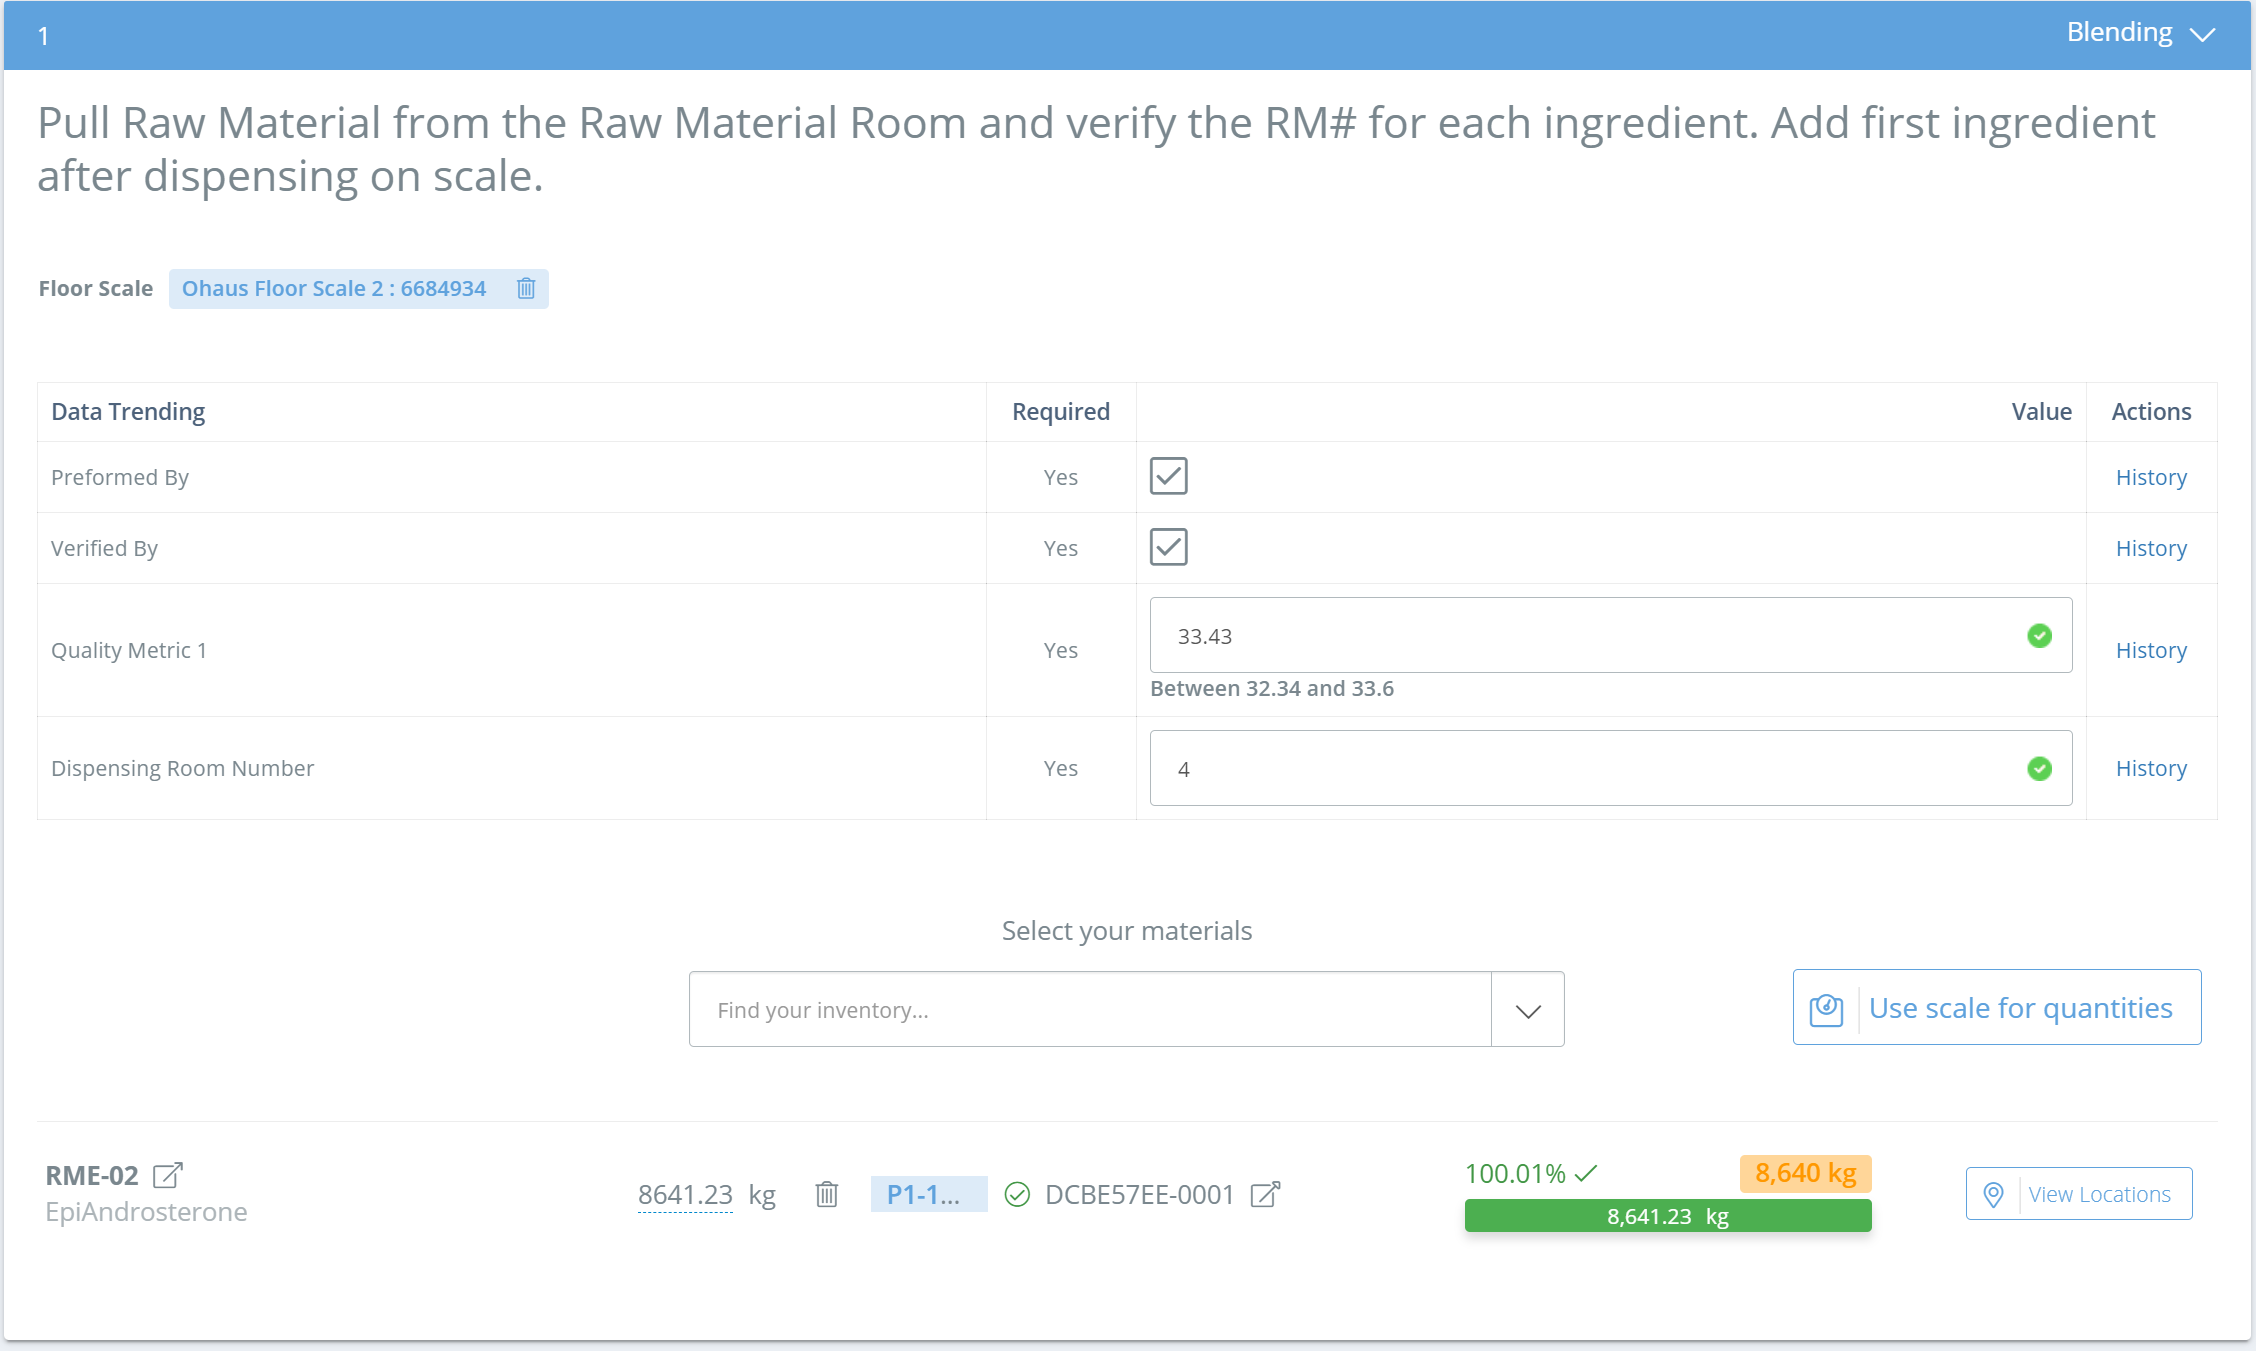This screenshot has width=2256, height=1351.
Task: Open the inventory search dropdown arrow
Action: click(x=1527, y=1010)
